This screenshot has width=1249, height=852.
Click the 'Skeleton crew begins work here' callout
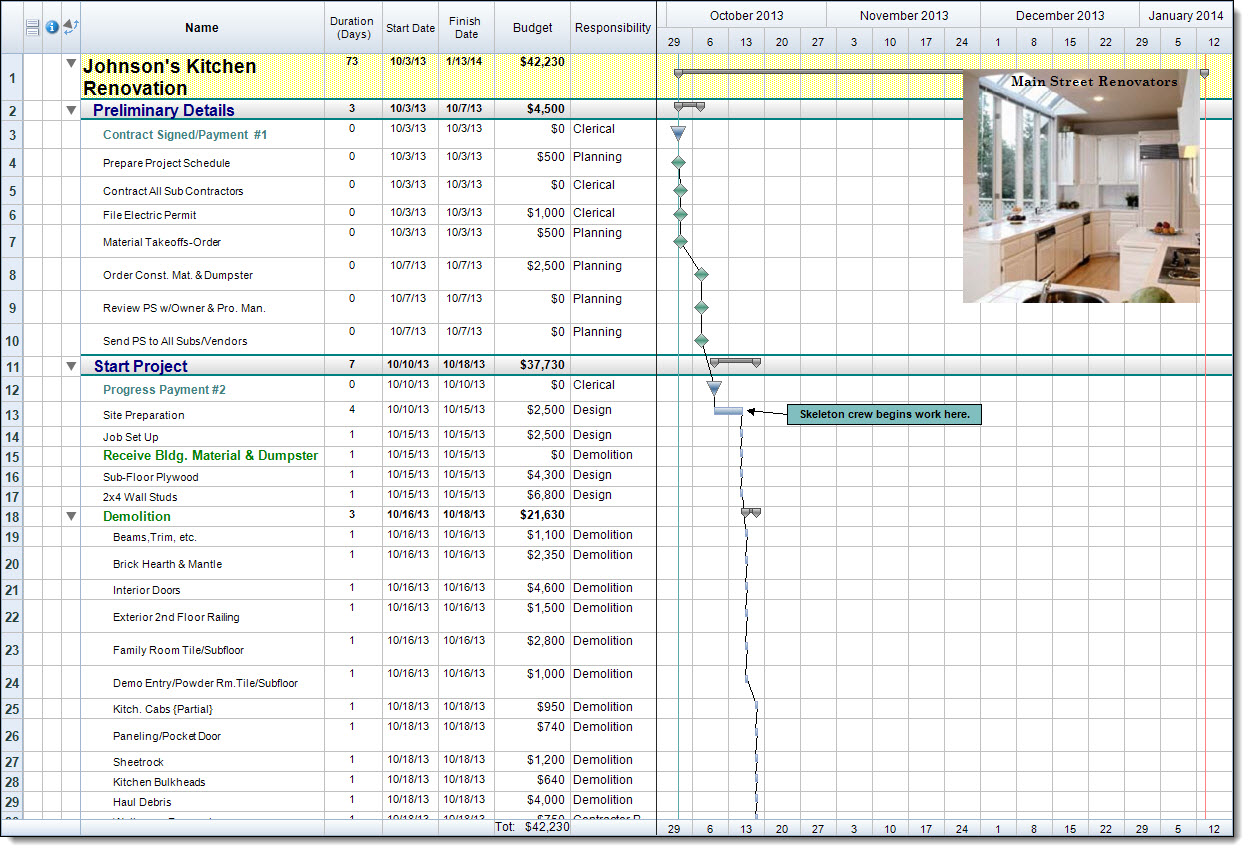tap(884, 414)
